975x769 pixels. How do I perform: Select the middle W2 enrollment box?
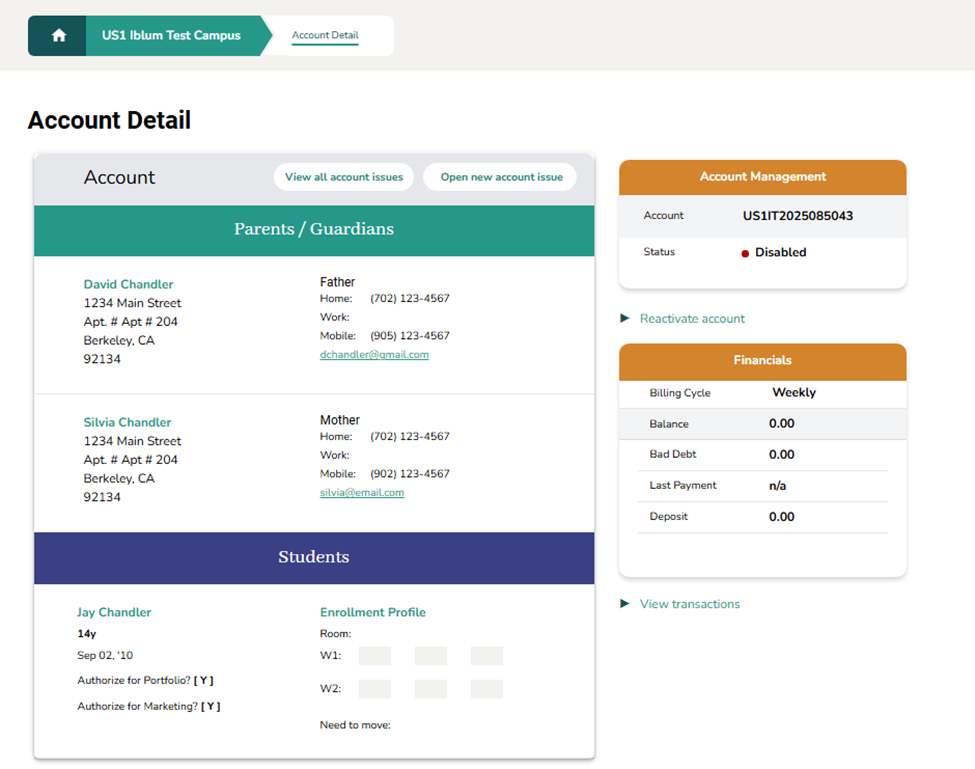pos(430,689)
